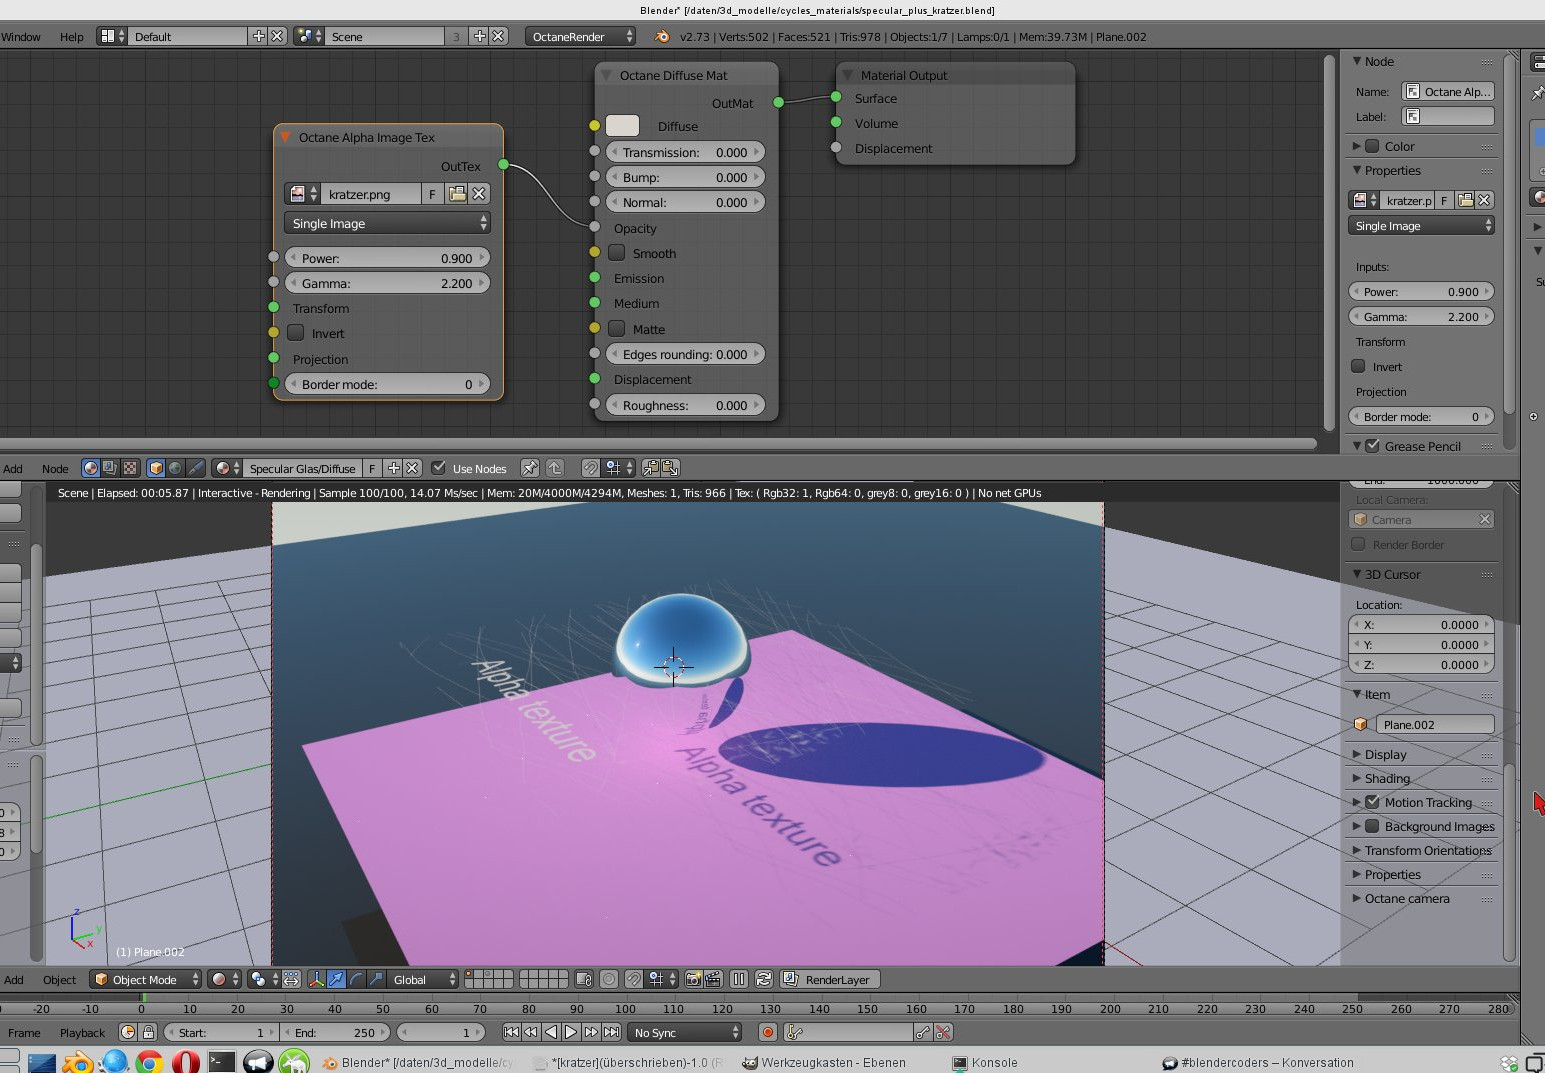The height and width of the screenshot is (1073, 1545).
Task: Click the Roughness slider in Diffuse Mat
Action: (x=685, y=405)
